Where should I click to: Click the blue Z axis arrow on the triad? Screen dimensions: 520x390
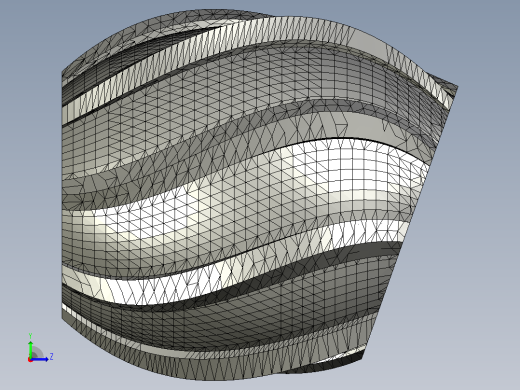pos(40,359)
